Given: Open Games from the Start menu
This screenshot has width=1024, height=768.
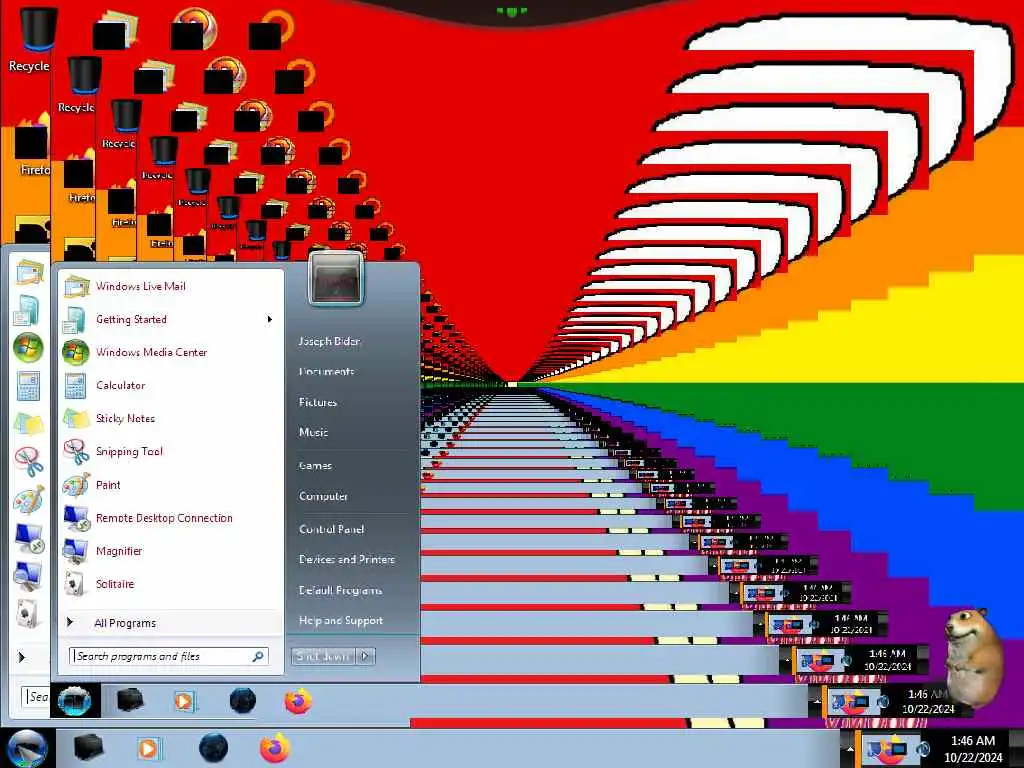Looking at the screenshot, I should click(315, 466).
